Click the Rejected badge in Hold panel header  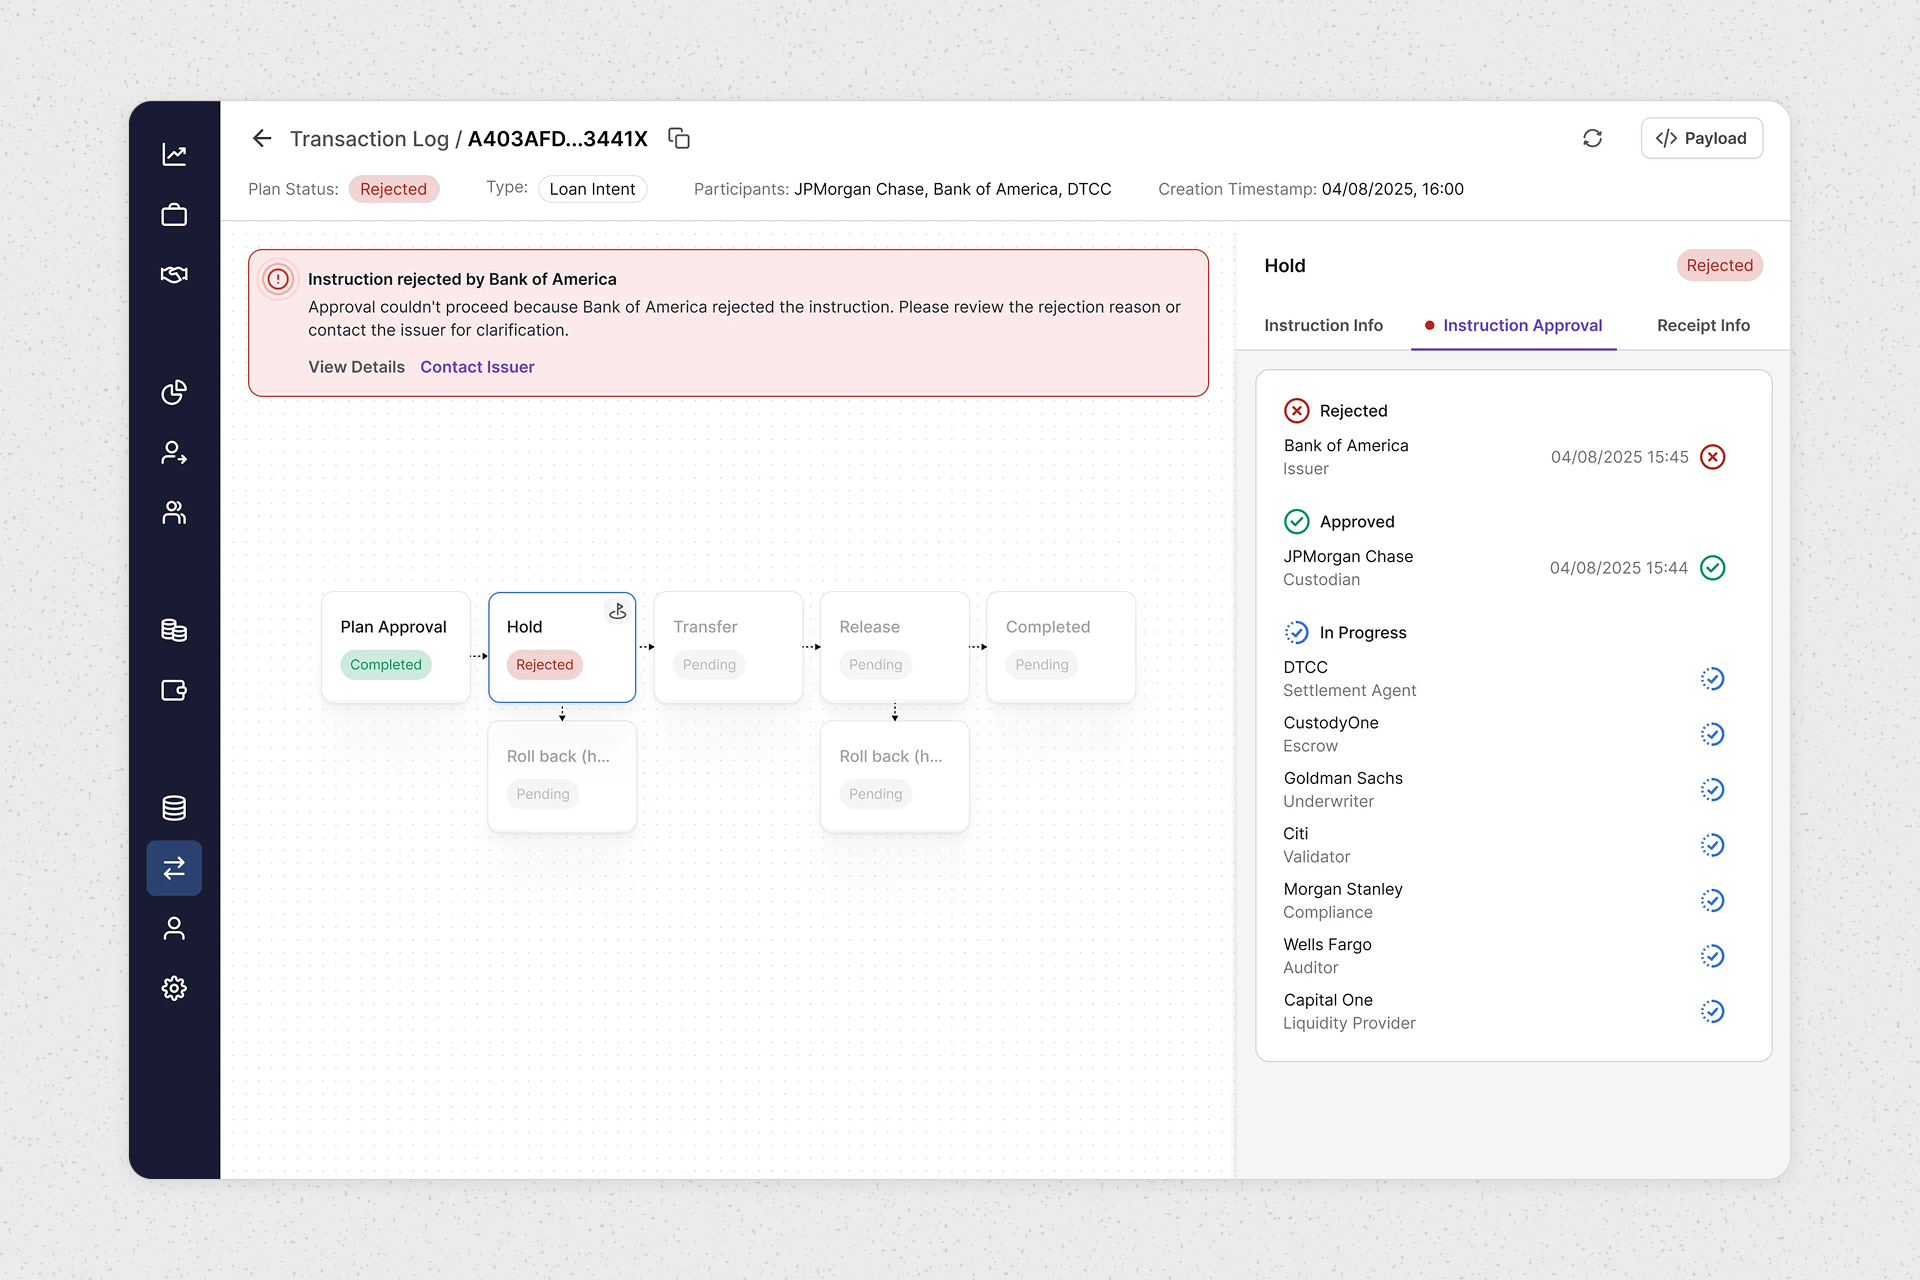(1719, 265)
